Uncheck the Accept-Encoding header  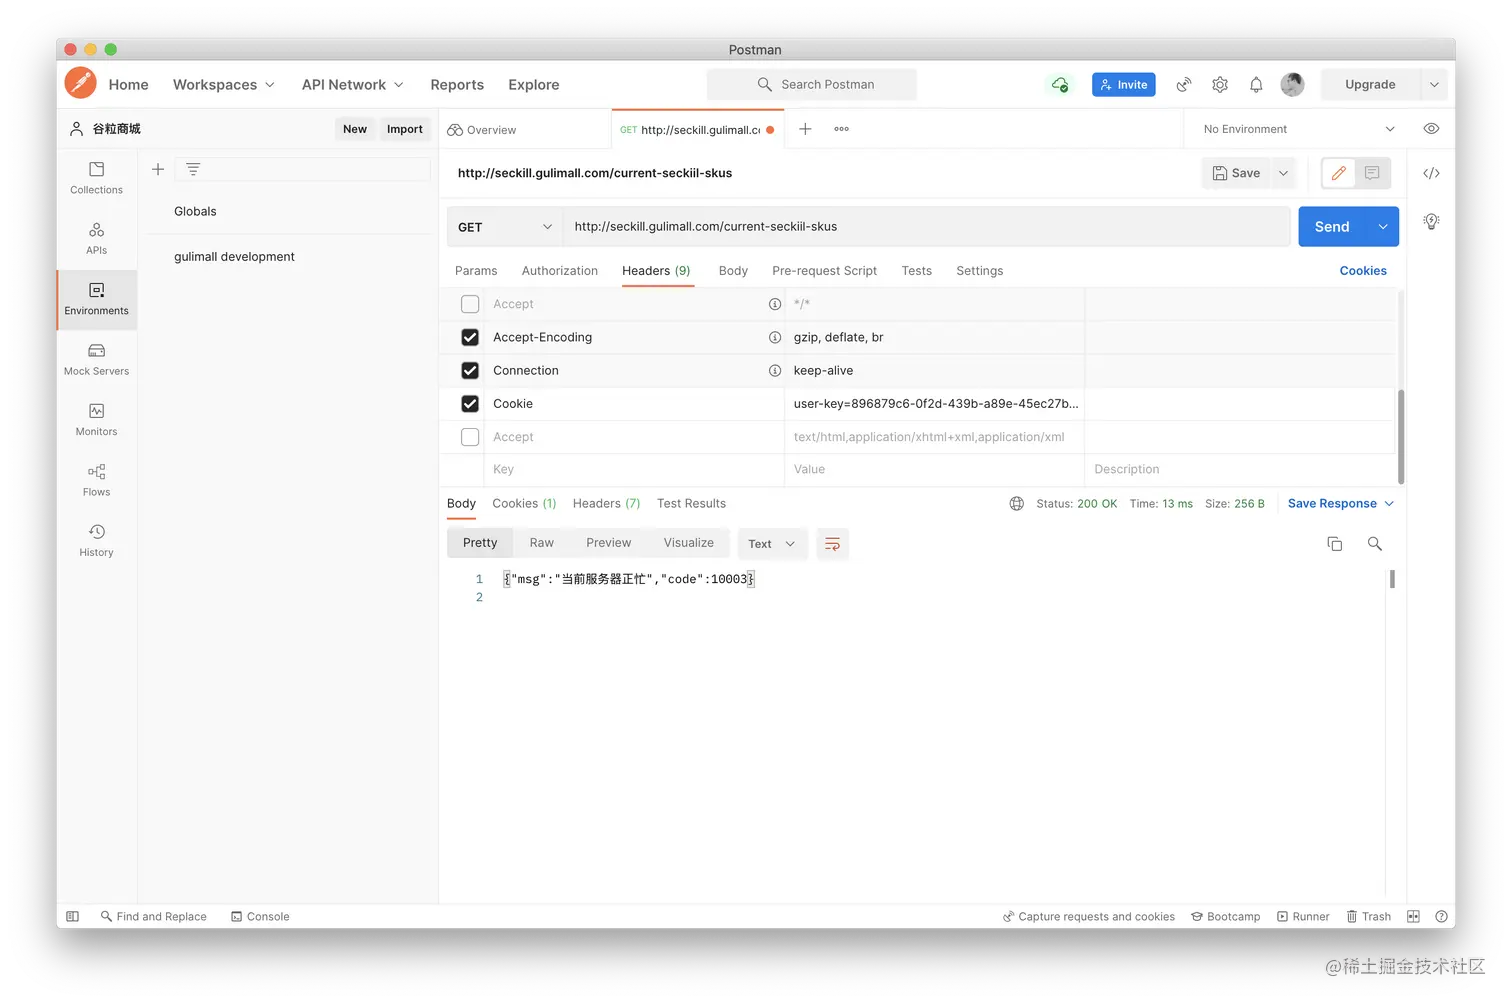click(x=470, y=338)
